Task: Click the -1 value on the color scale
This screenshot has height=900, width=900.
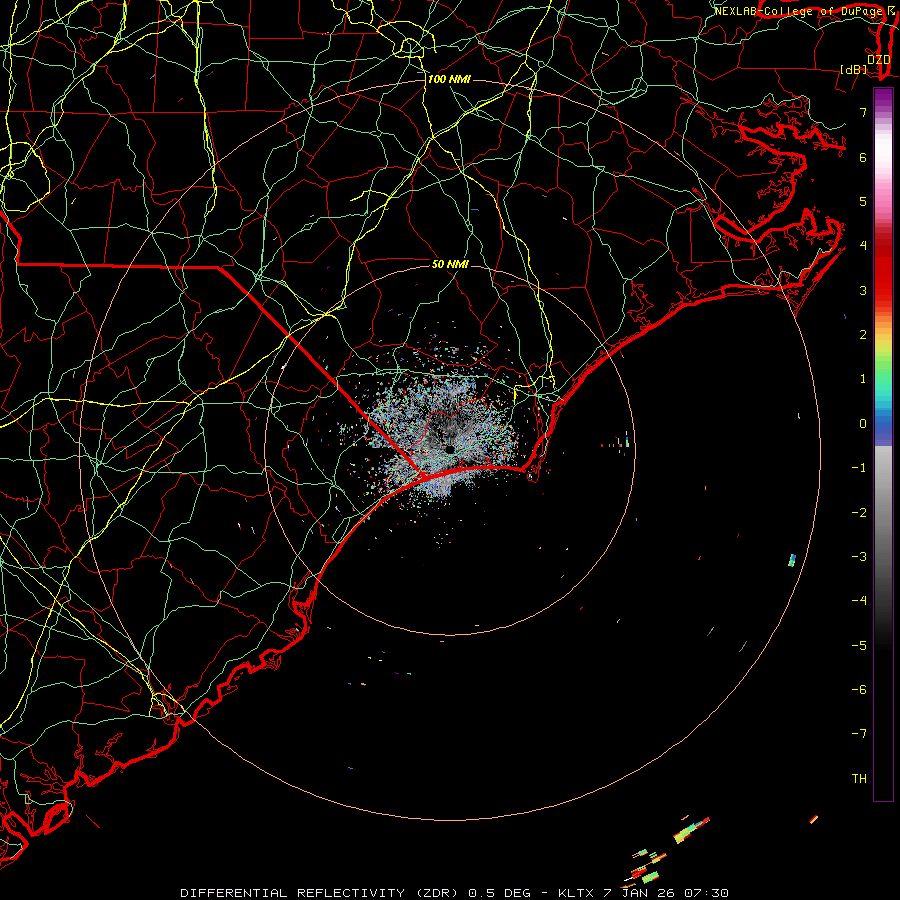Action: (x=859, y=468)
